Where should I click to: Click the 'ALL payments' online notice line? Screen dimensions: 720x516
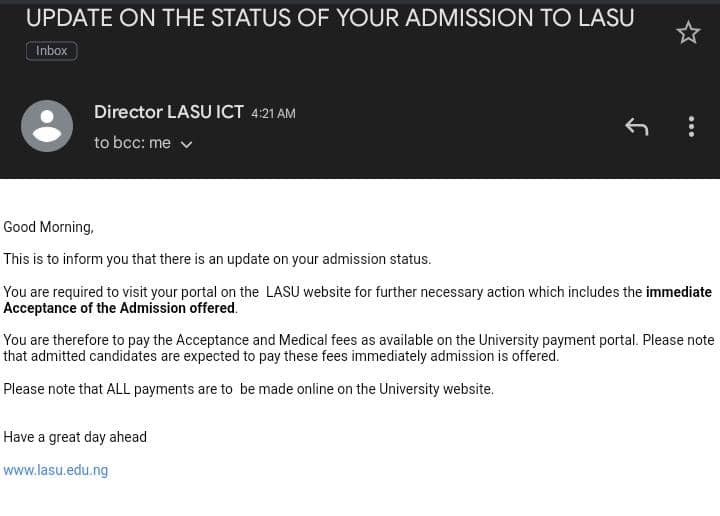click(x=248, y=389)
